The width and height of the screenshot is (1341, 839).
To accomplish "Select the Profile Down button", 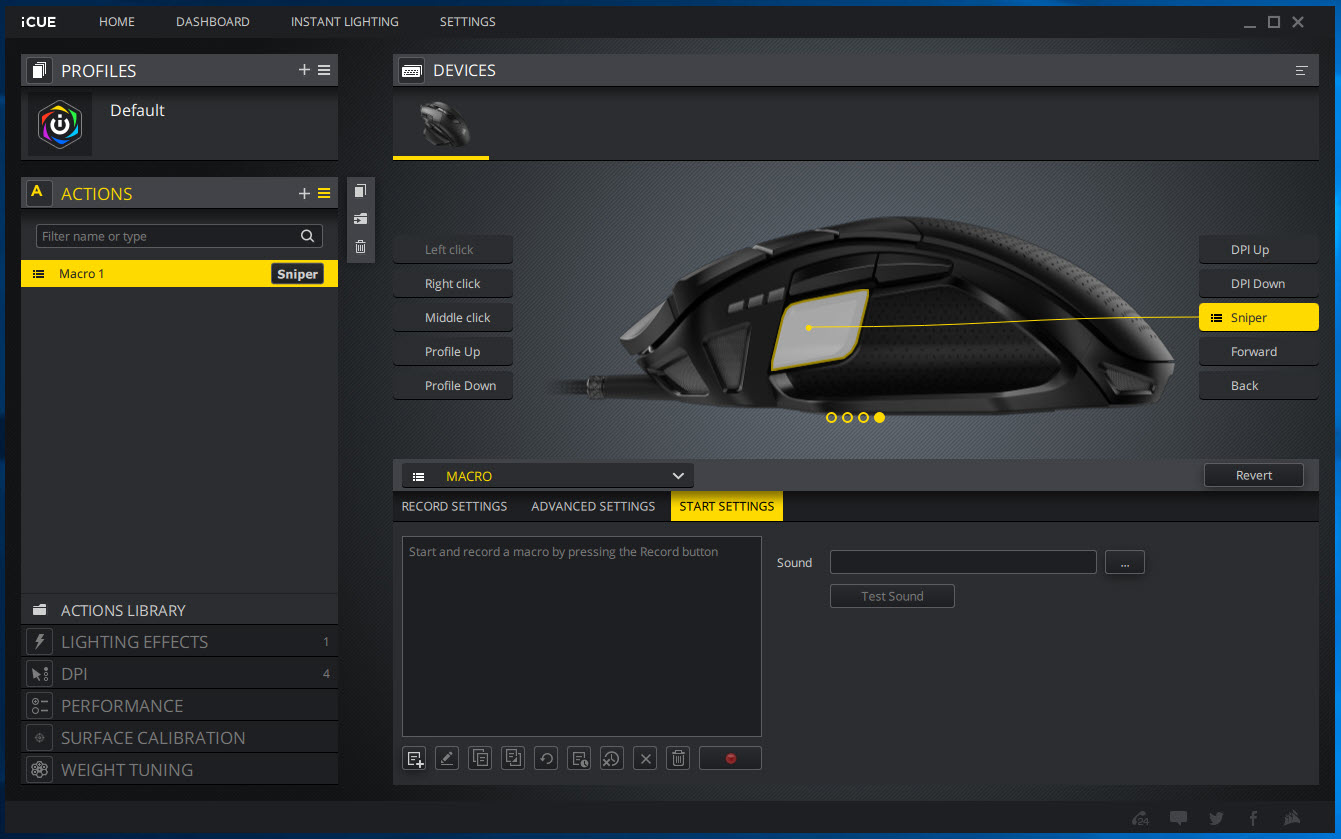I will click(x=453, y=386).
